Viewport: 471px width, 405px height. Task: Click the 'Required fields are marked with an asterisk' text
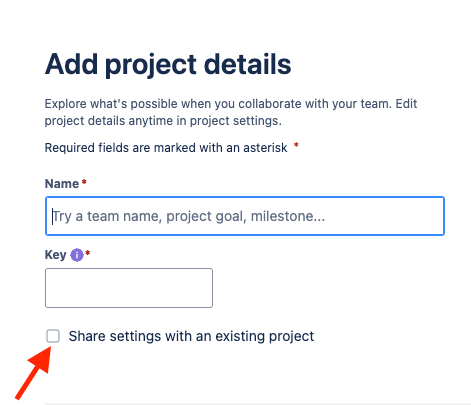pyautogui.click(x=166, y=148)
